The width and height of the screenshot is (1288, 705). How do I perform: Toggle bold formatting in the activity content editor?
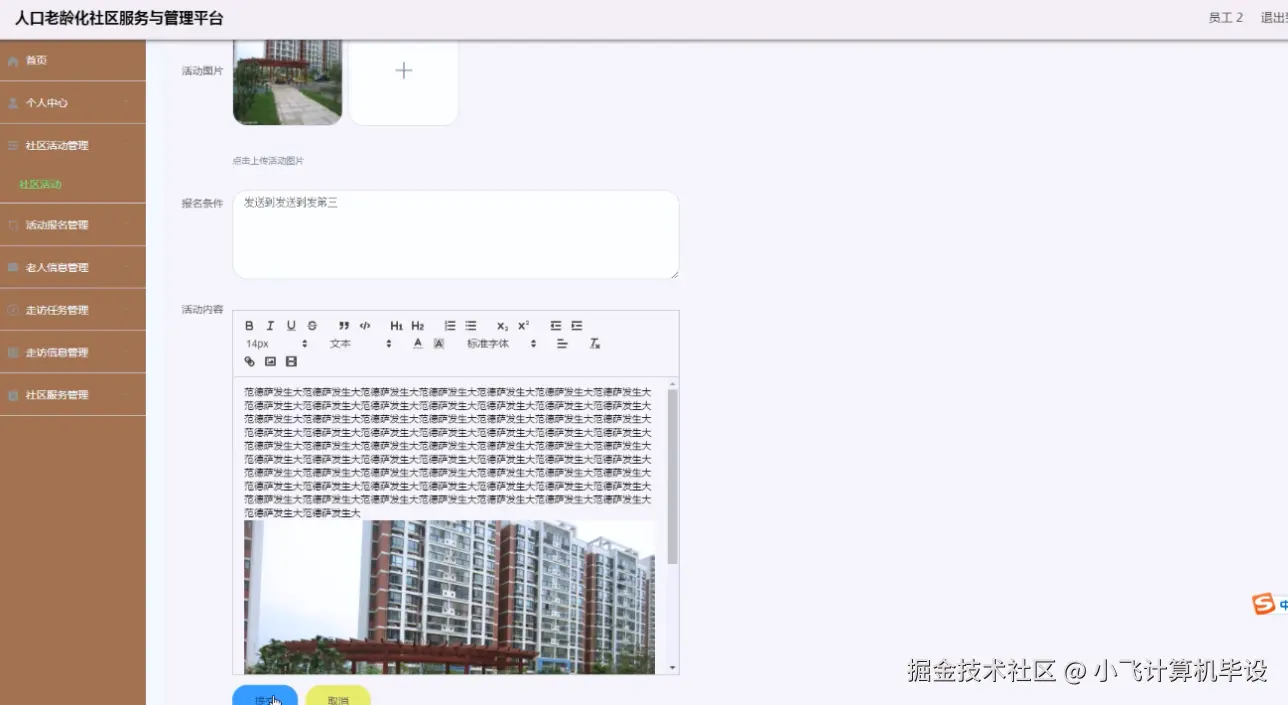coord(249,325)
